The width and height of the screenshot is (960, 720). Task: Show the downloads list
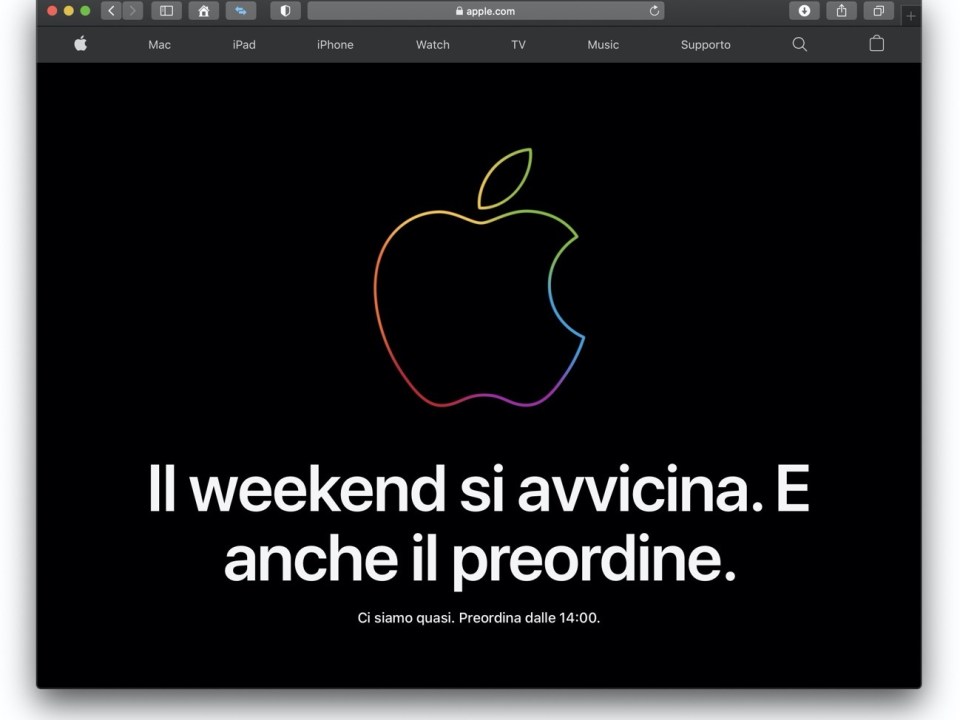804,10
